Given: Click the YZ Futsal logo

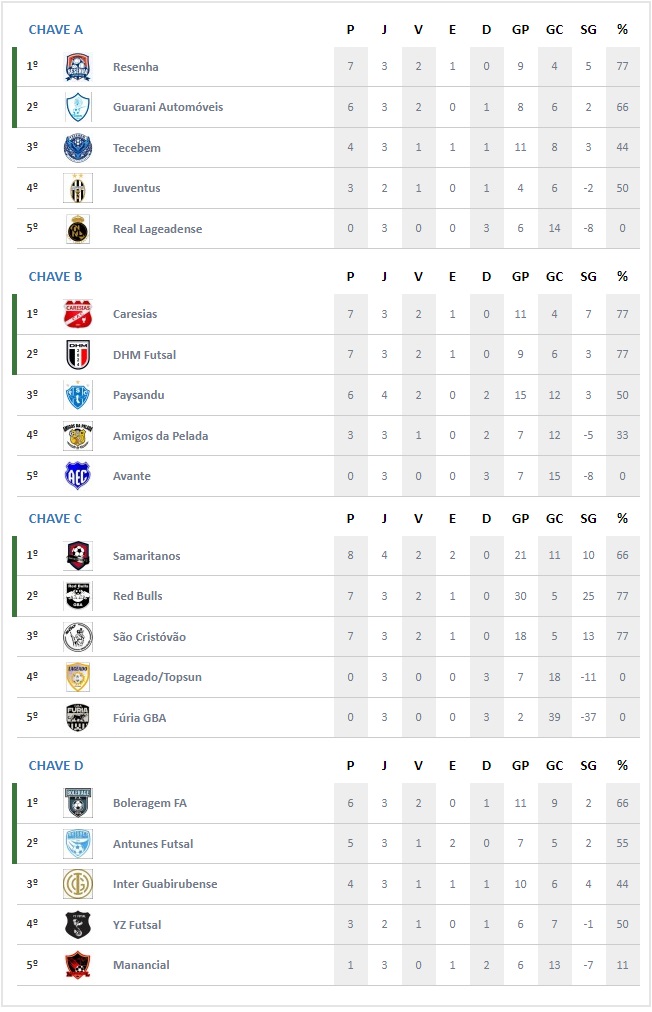Looking at the screenshot, I should click(78, 924).
